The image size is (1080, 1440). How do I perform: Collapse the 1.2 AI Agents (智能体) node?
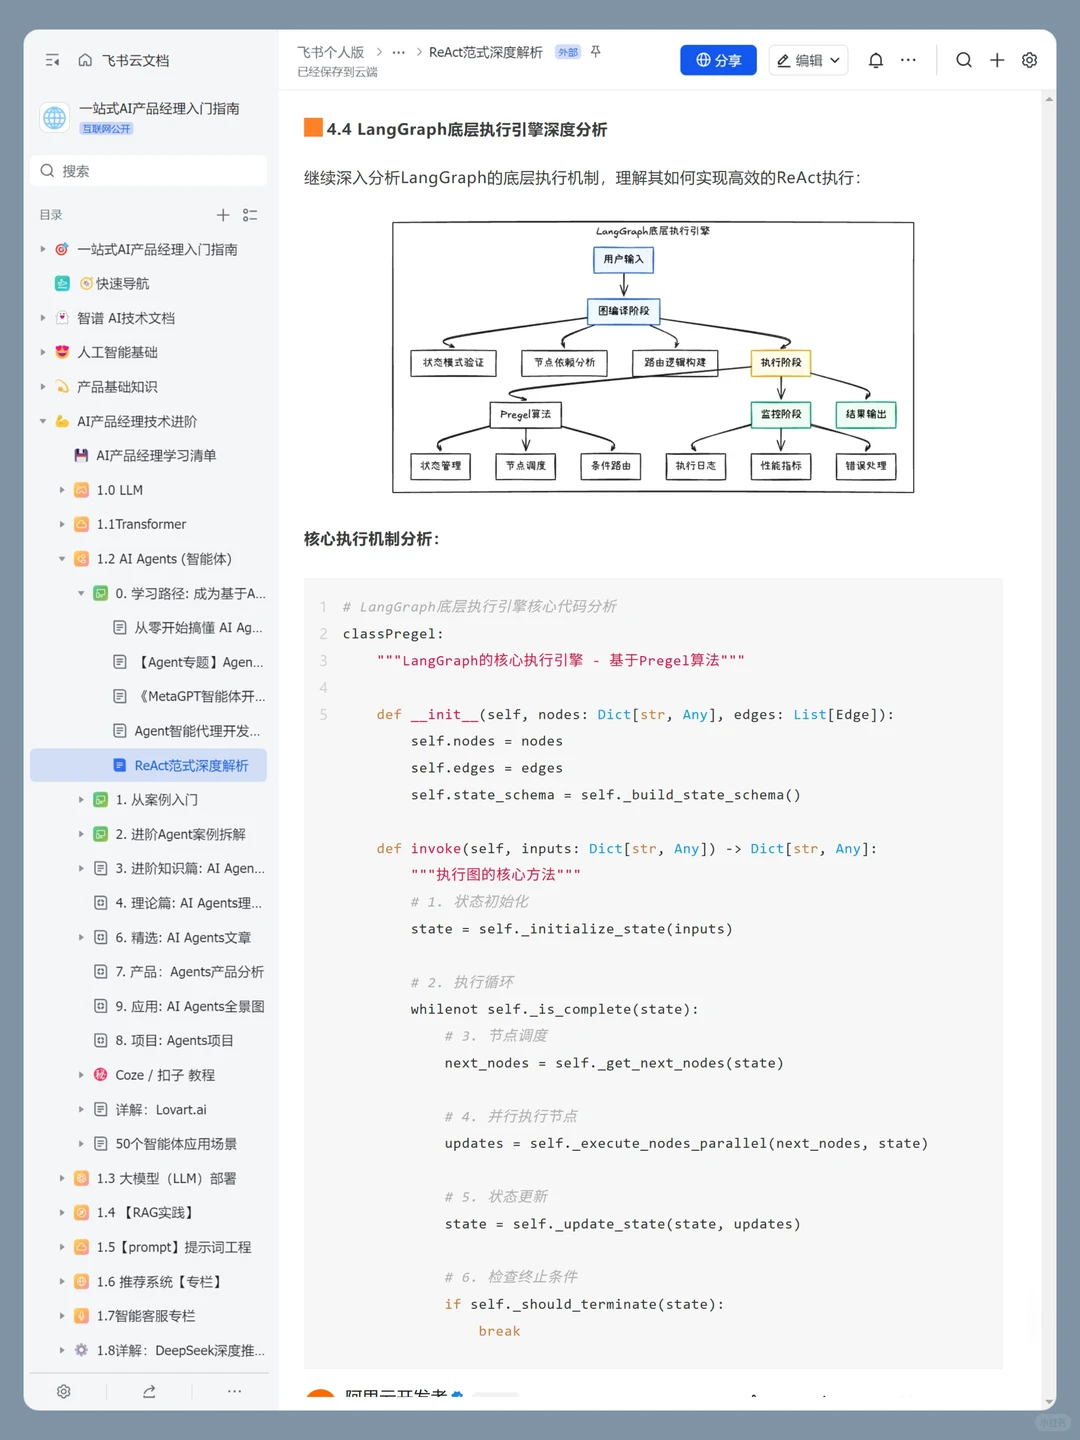[x=62, y=559]
